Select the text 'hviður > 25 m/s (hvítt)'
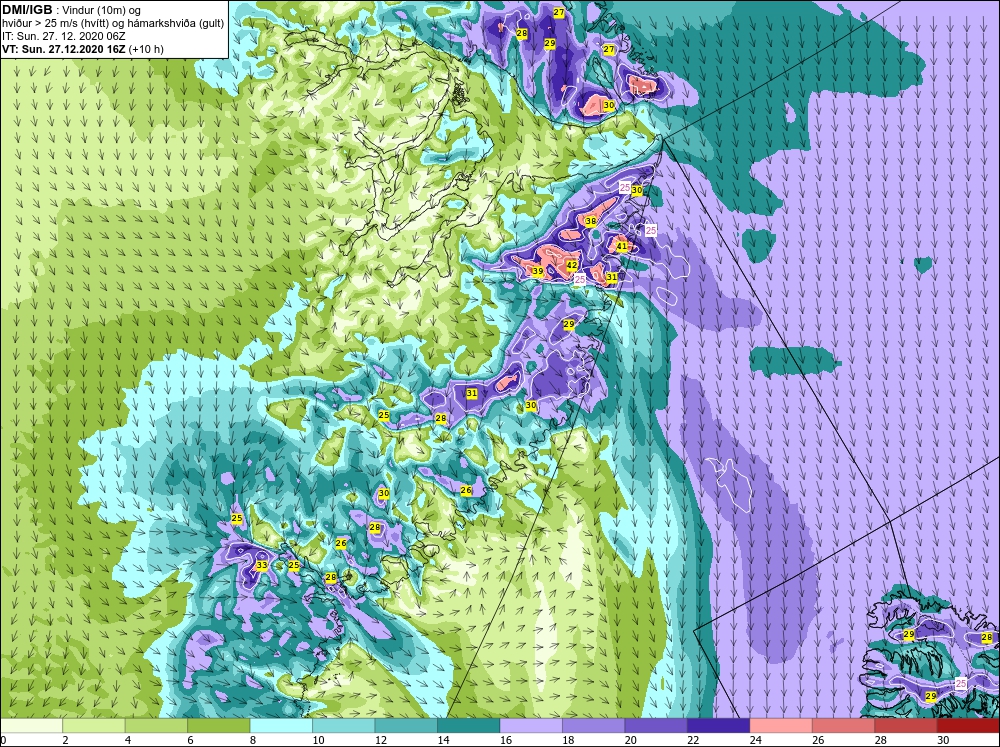 tap(54, 23)
